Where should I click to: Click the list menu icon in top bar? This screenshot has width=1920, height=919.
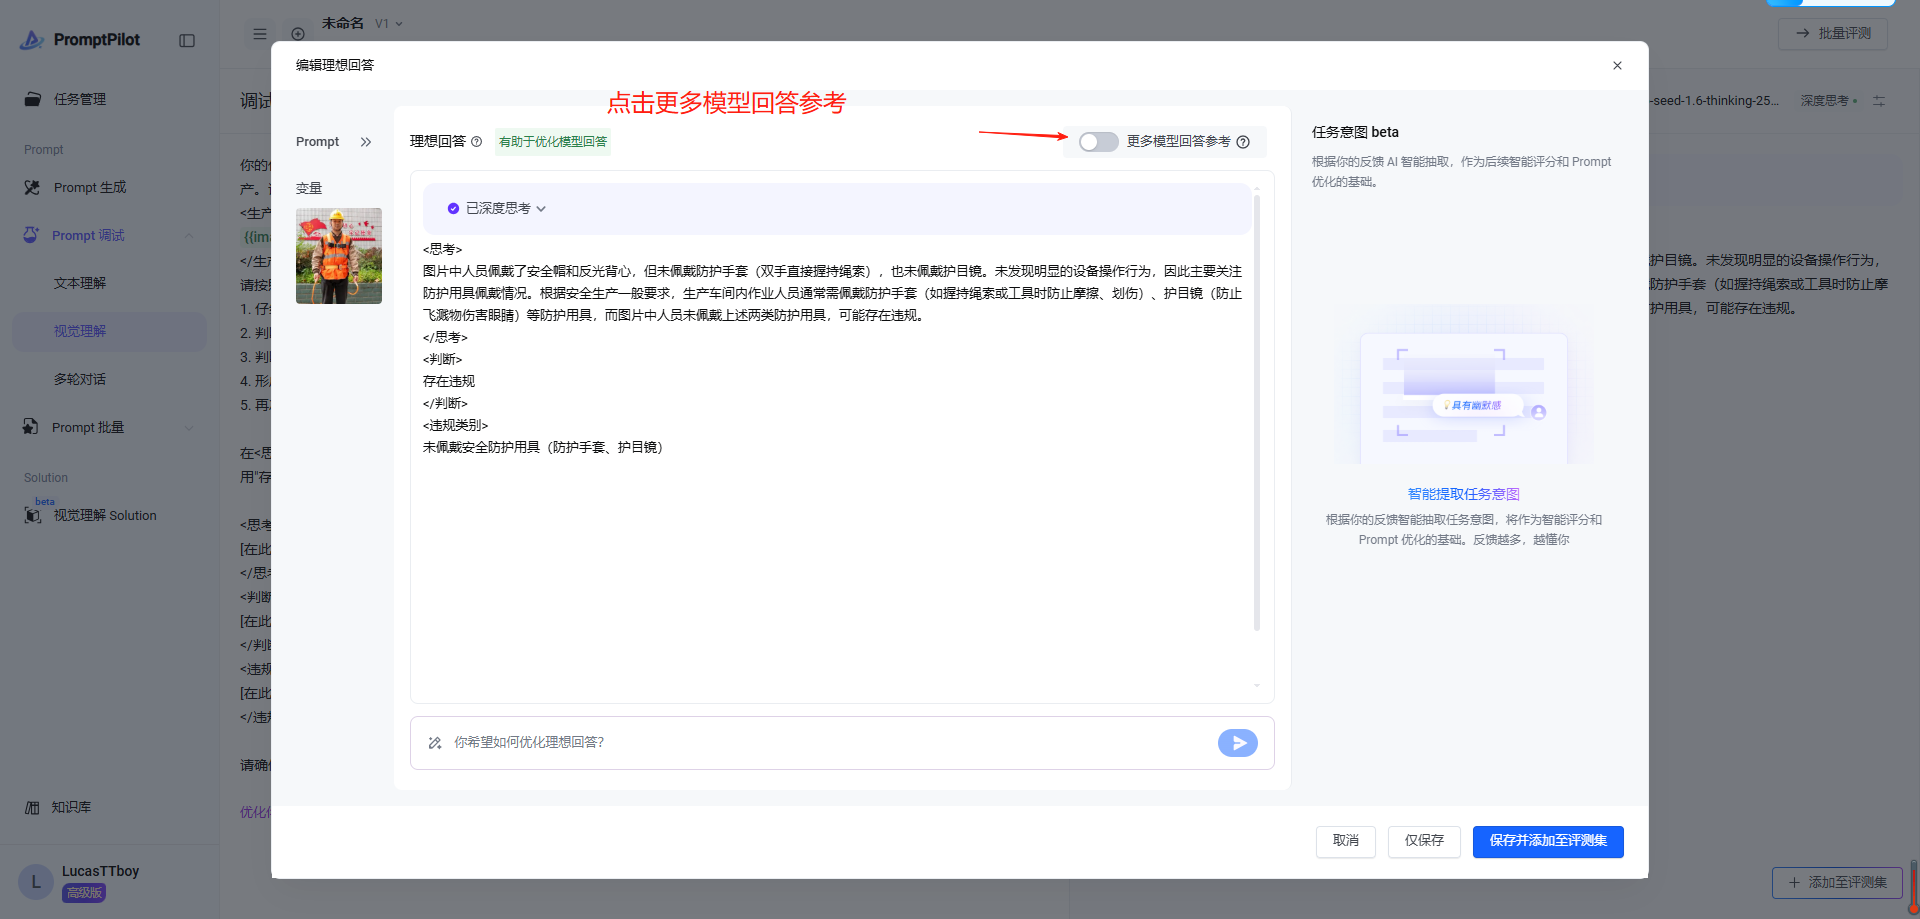point(260,34)
